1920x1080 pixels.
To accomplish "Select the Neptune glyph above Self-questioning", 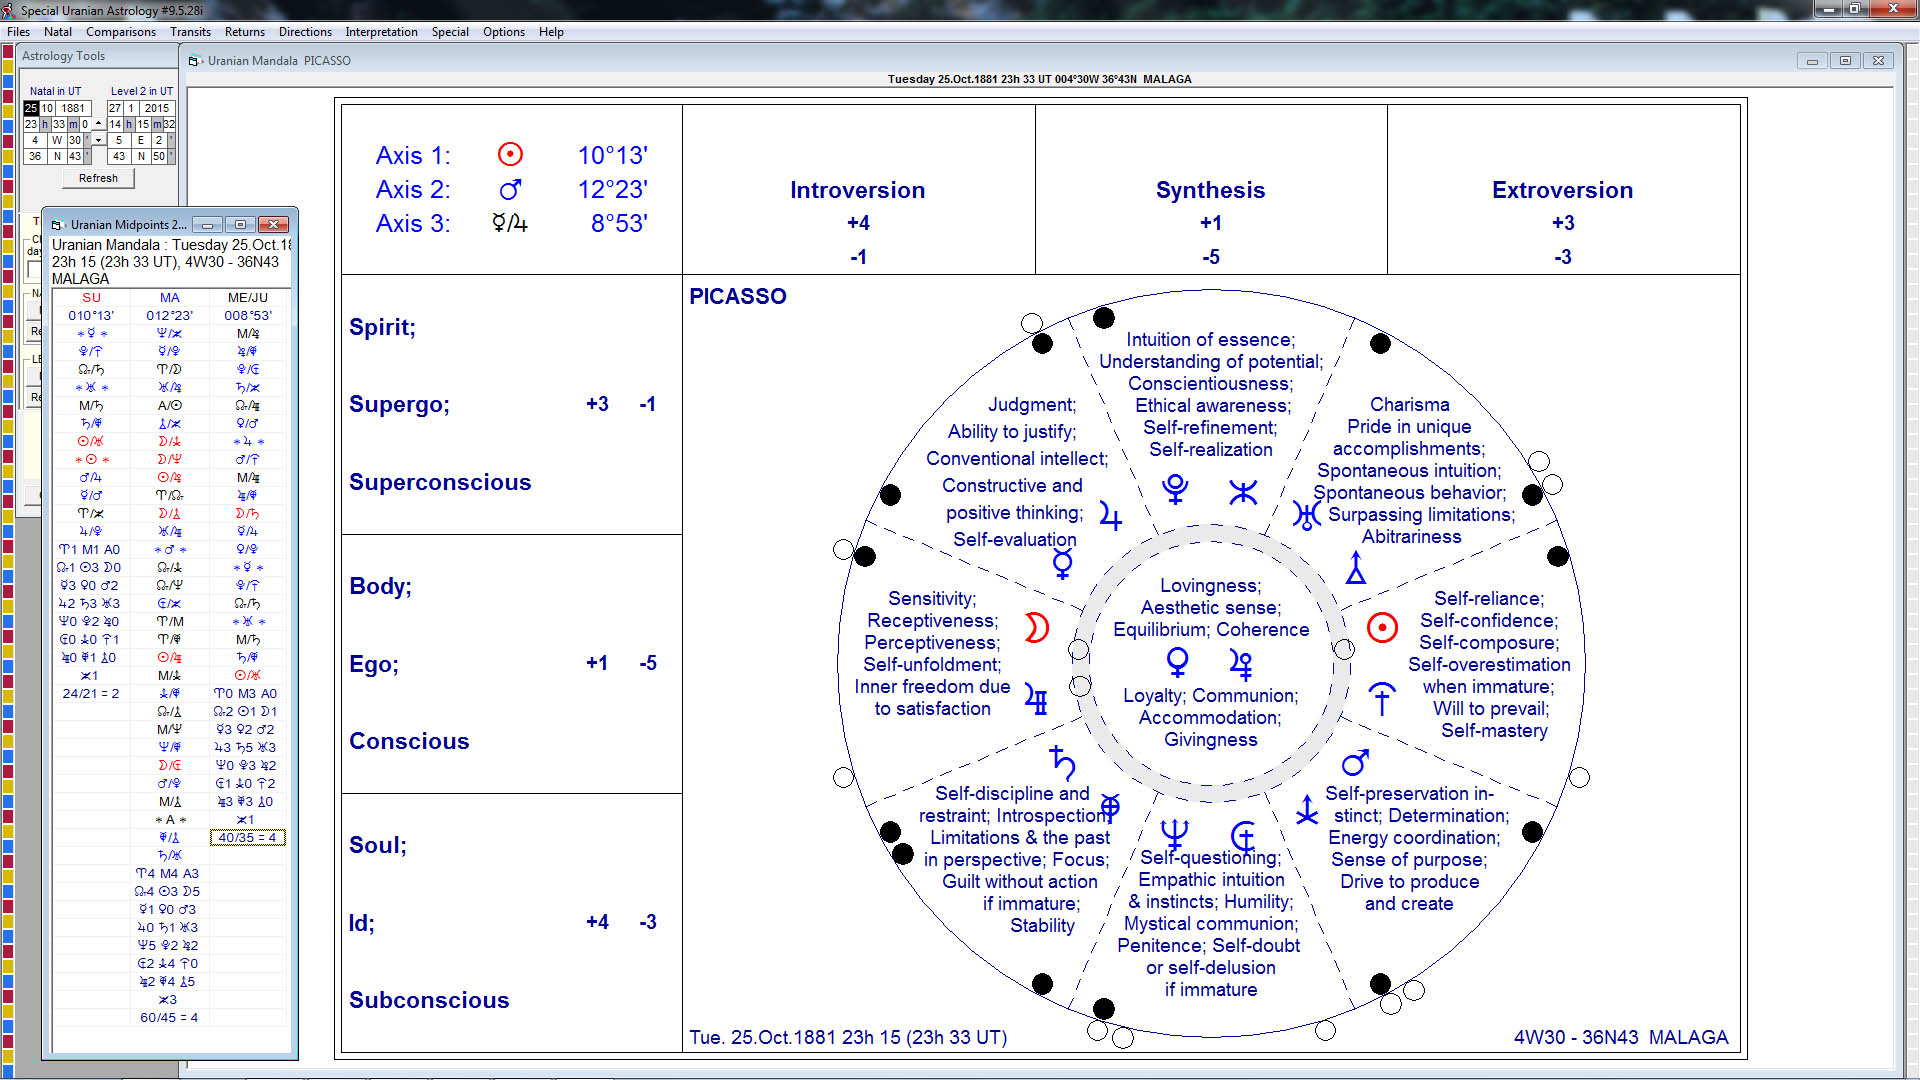I will (x=1175, y=834).
